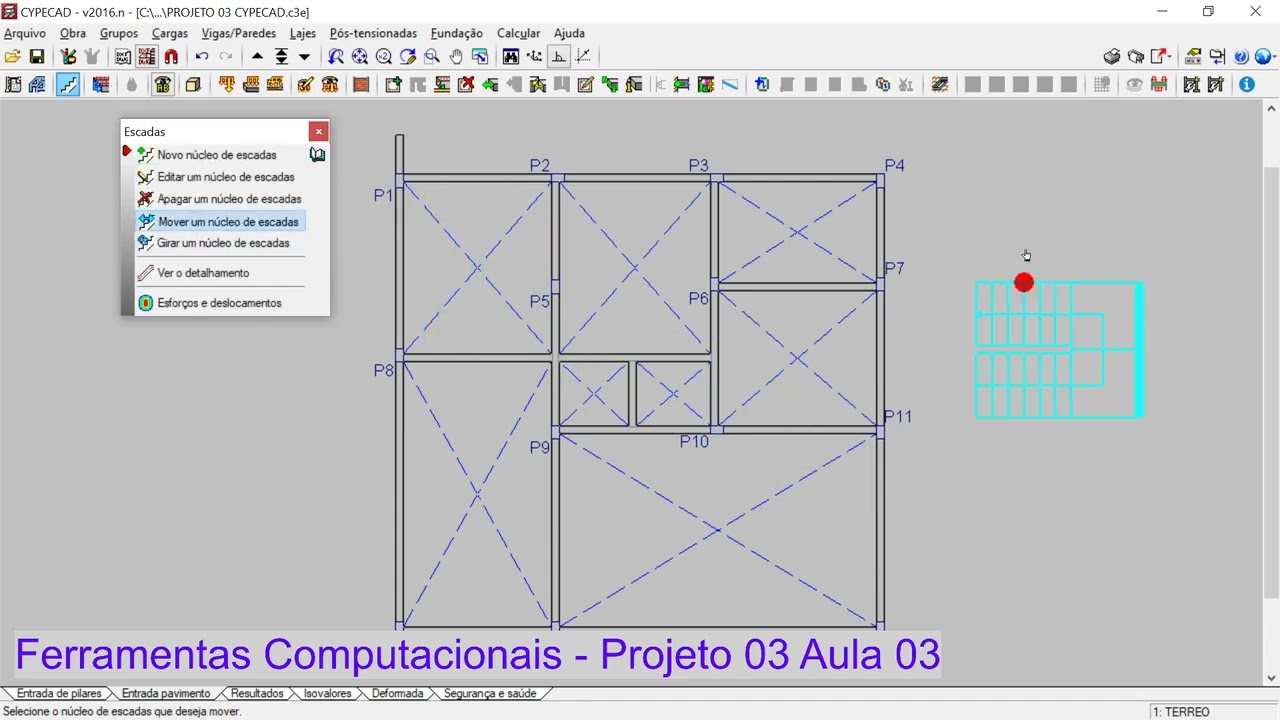Open the Vigas/Paredes menu
The image size is (1280, 720).
point(239,33)
